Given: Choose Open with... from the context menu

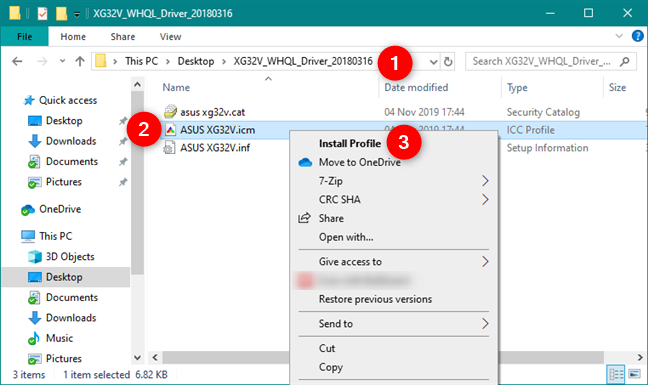Looking at the screenshot, I should tap(346, 237).
